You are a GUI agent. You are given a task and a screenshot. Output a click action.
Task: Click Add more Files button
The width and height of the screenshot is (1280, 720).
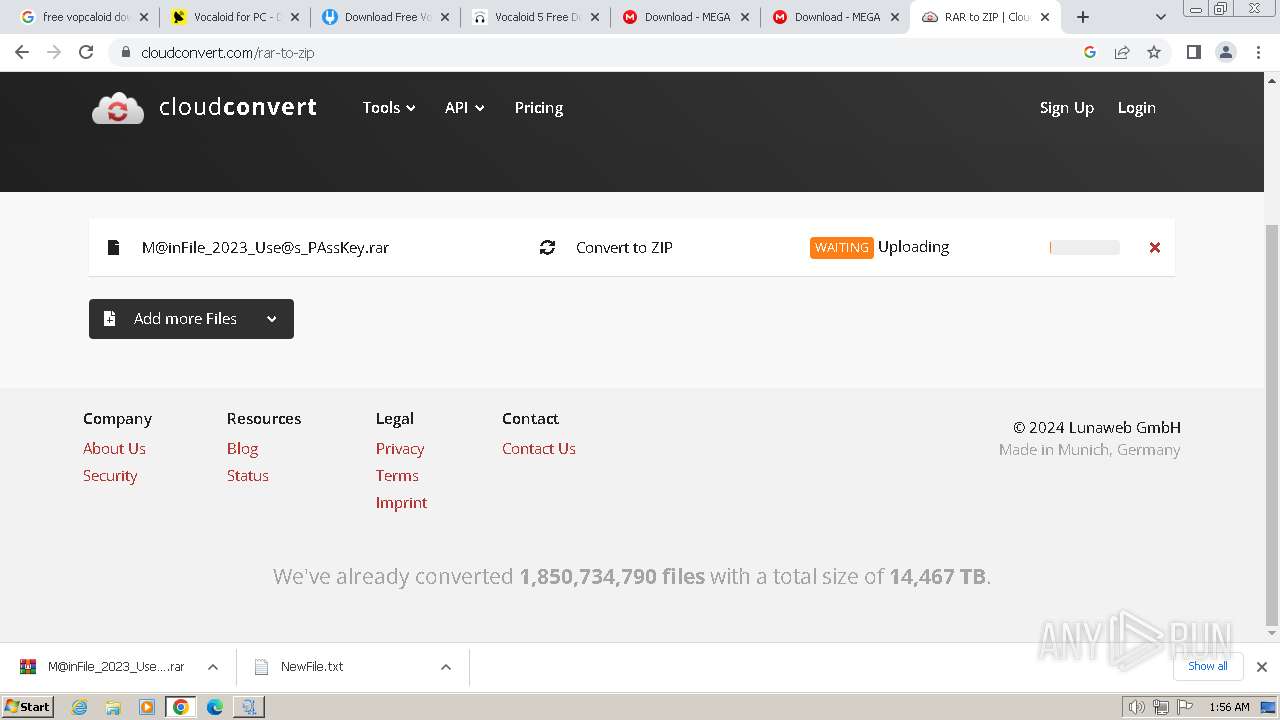click(191, 319)
